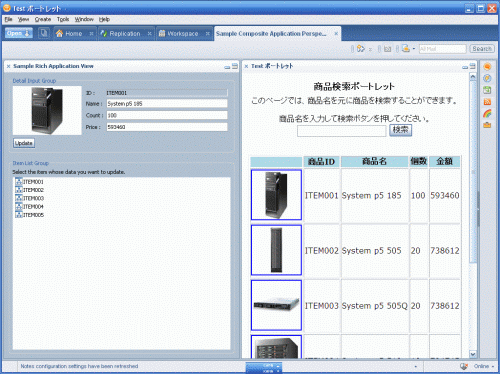Close the Replication tab
This screenshot has height=374, width=500.
149,33
